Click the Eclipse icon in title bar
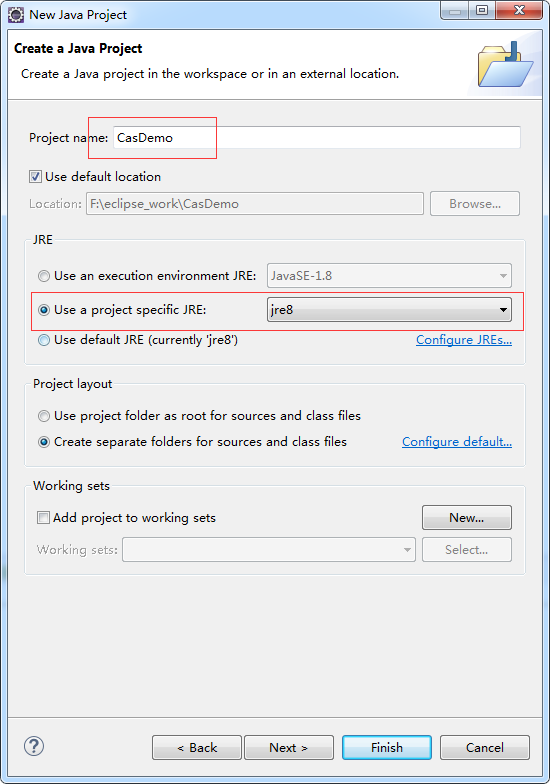The width and height of the screenshot is (550, 784). click(x=16, y=14)
